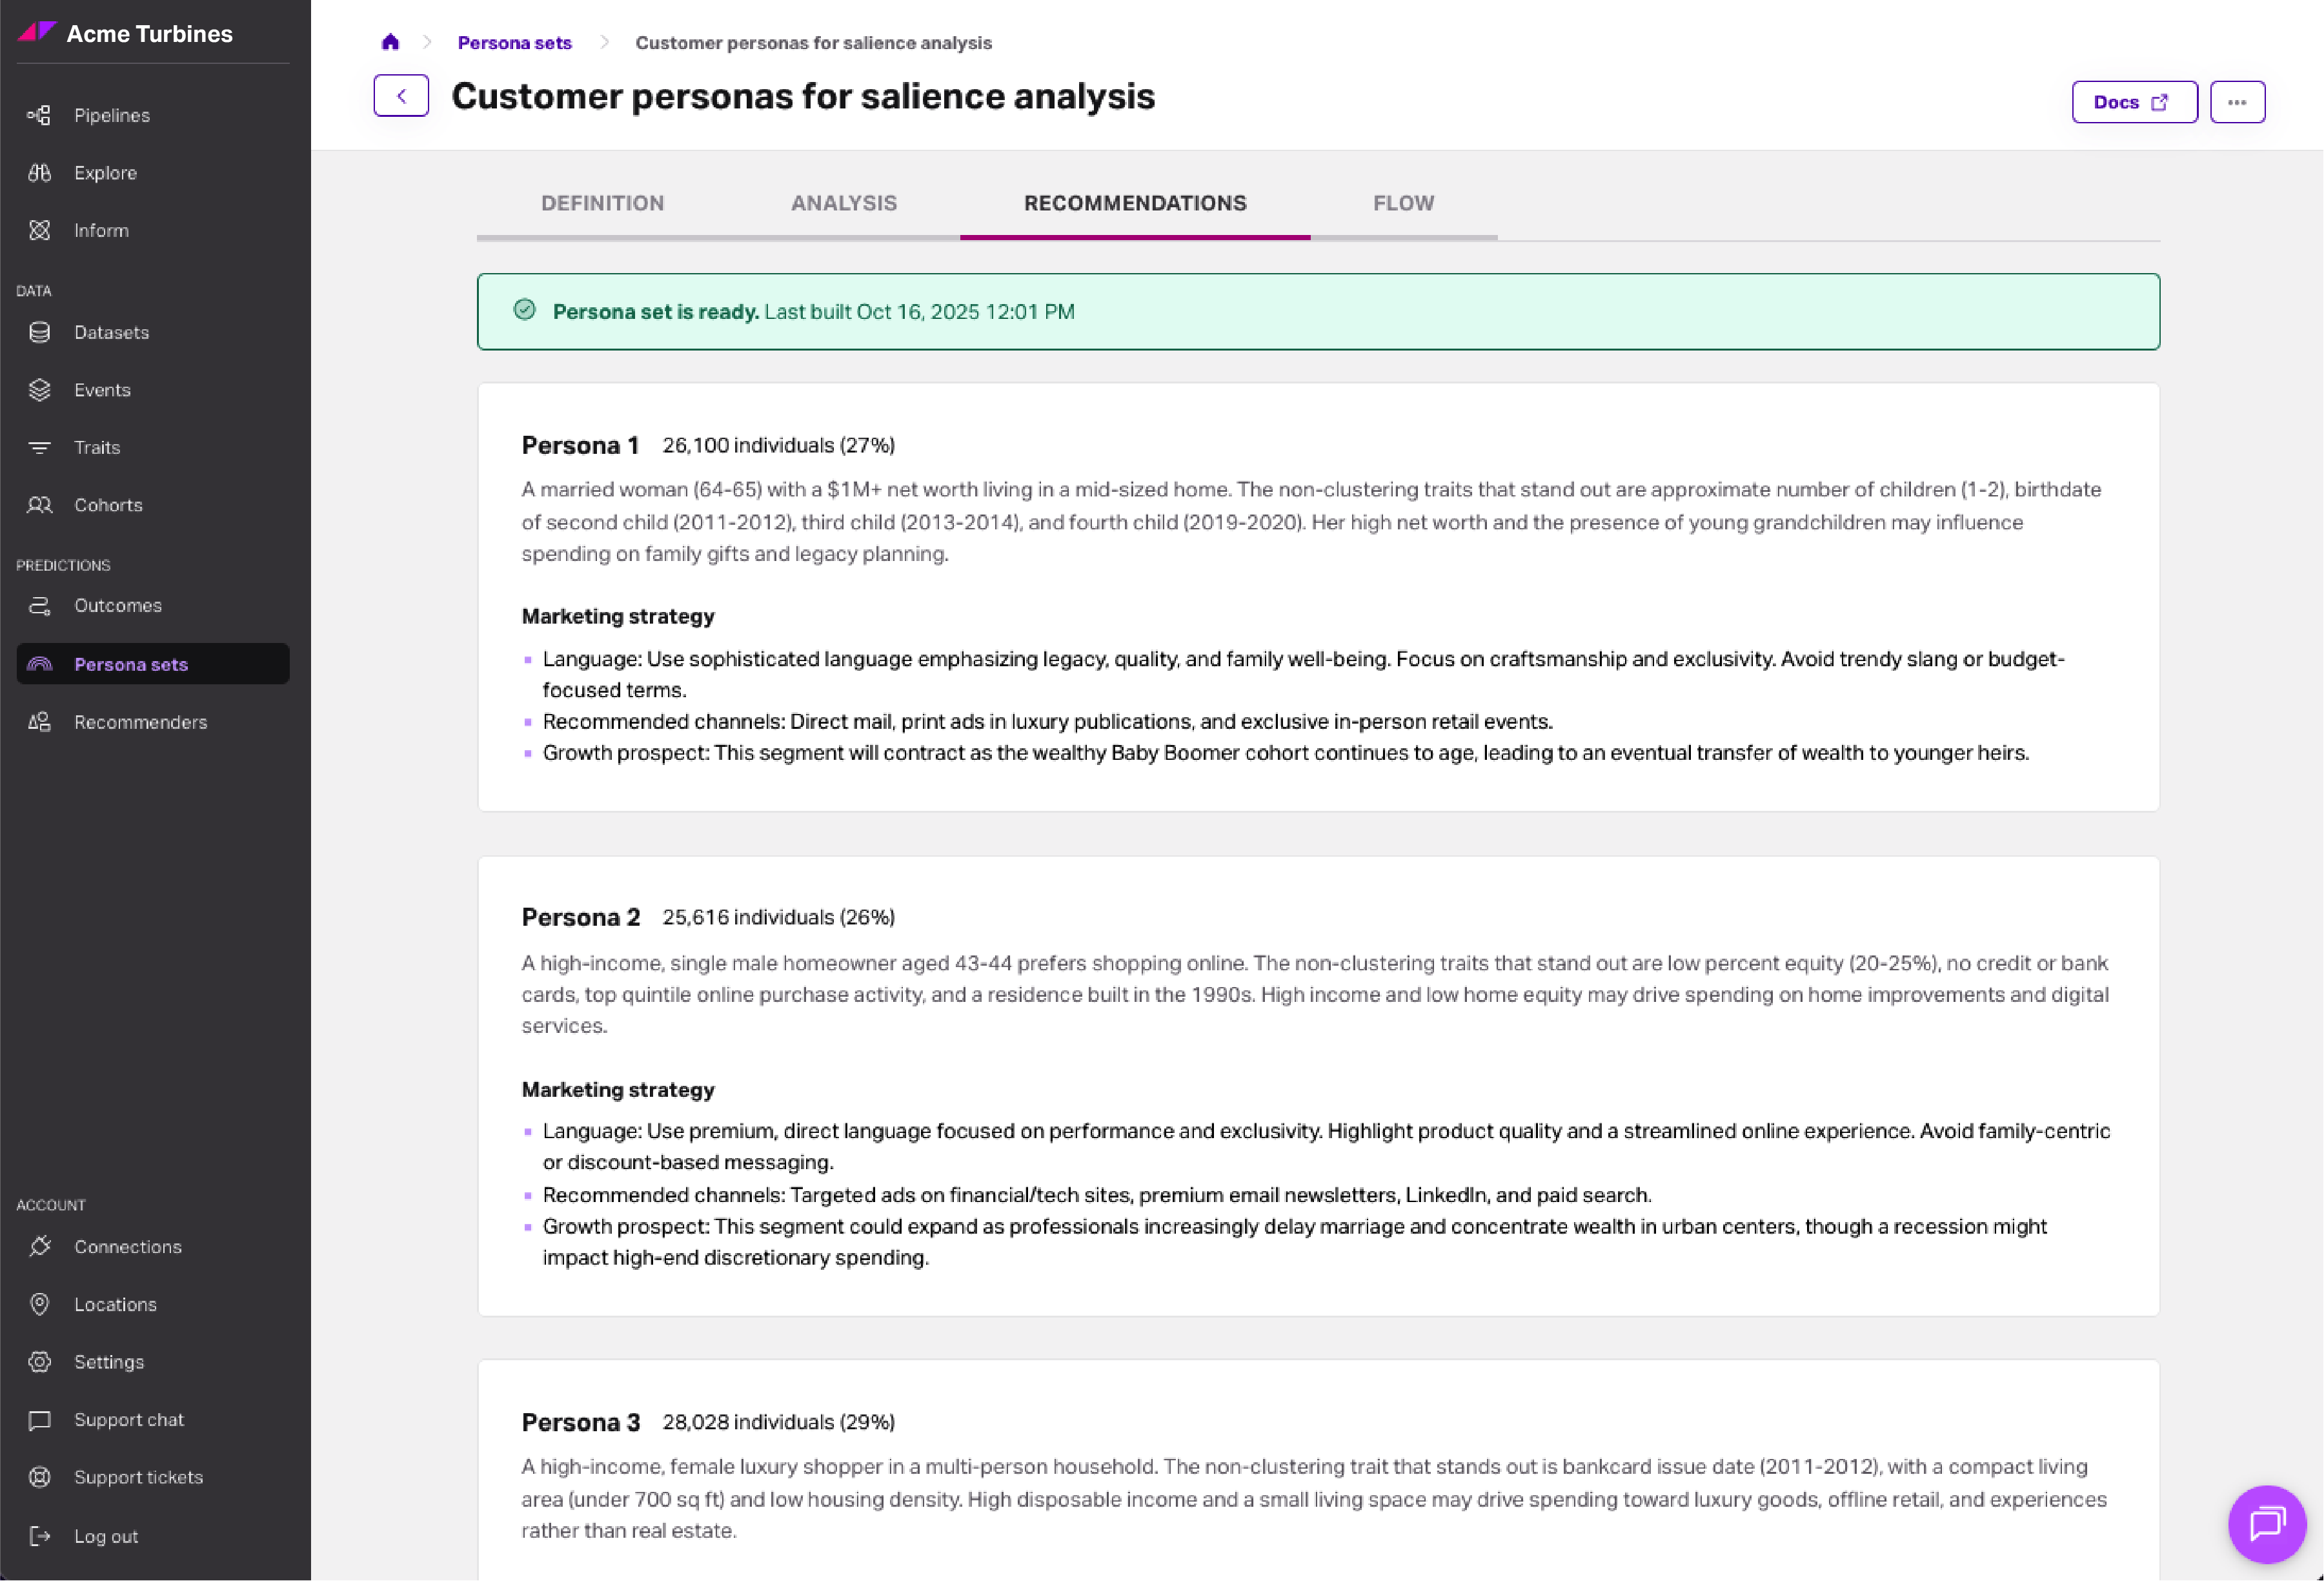Switch to the Definition tab
The image size is (2324, 1581).
602,203
